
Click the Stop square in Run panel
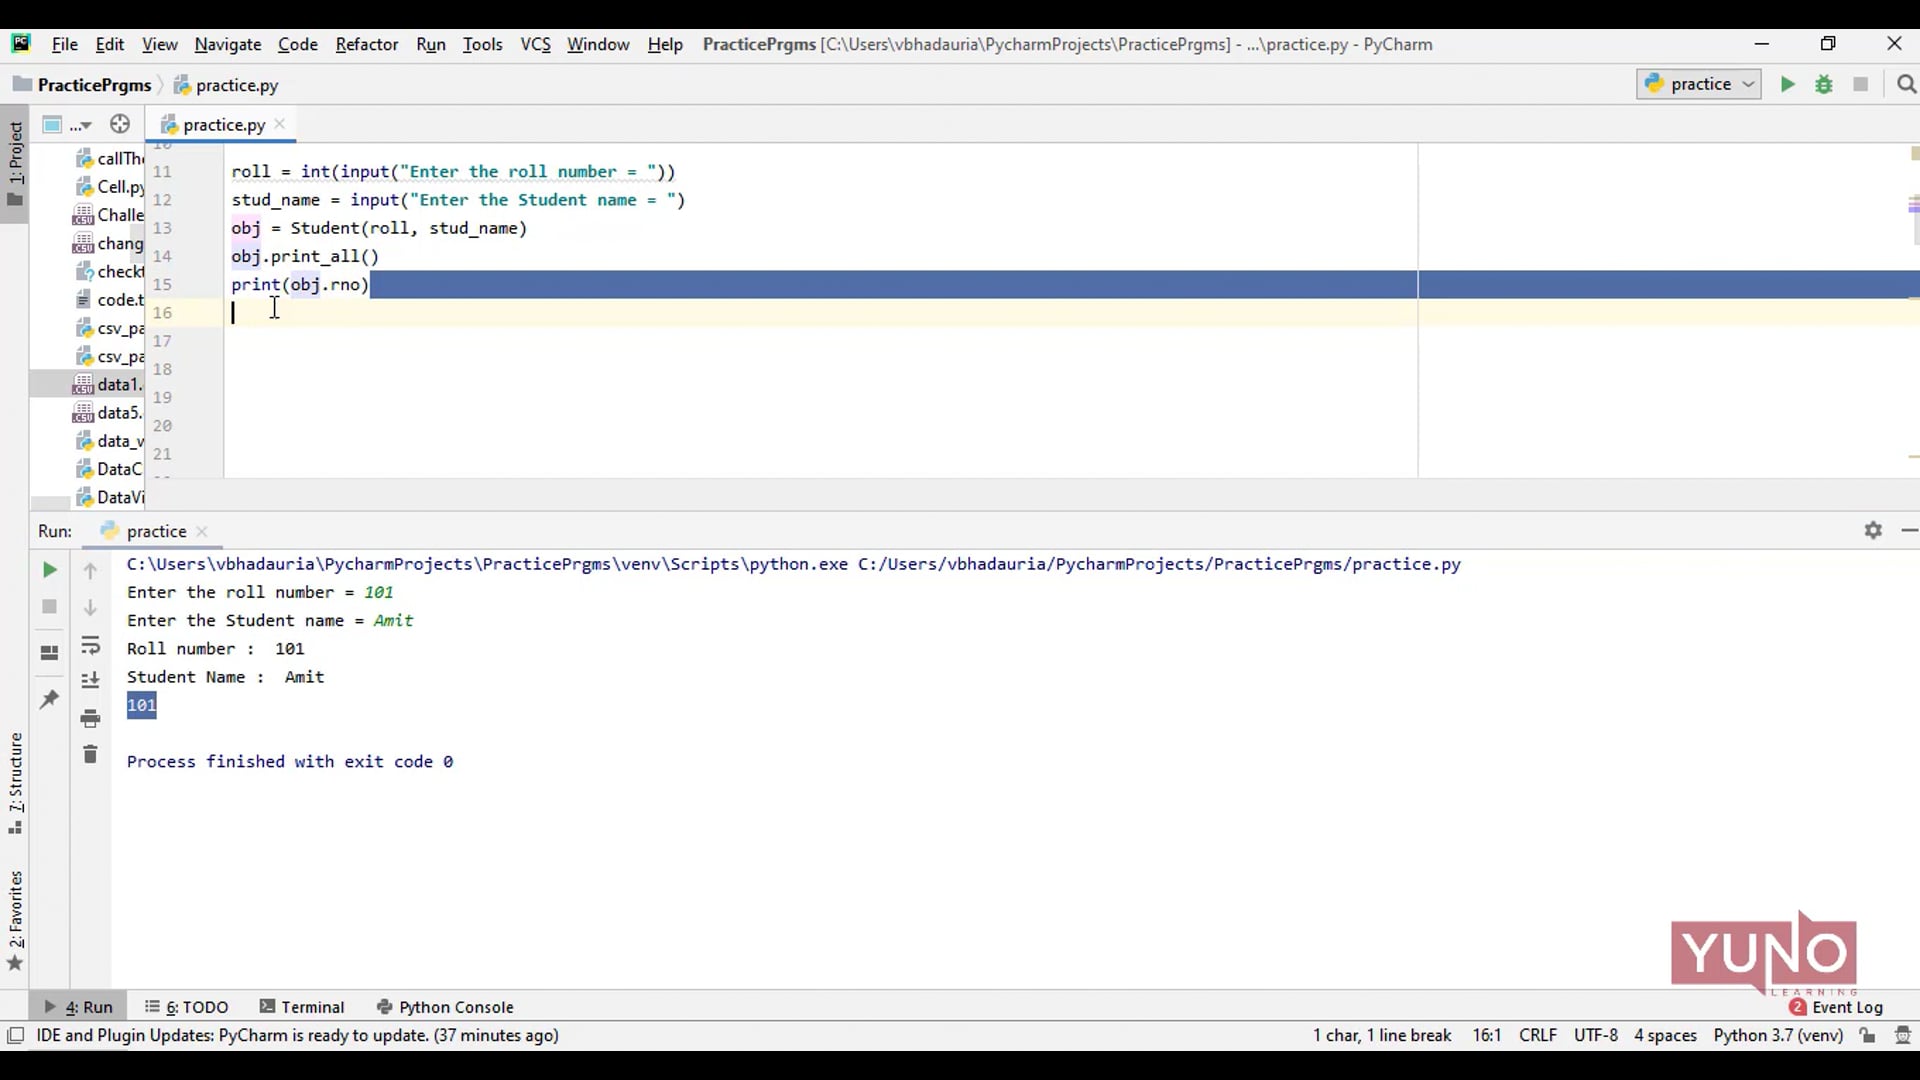pyautogui.click(x=49, y=607)
